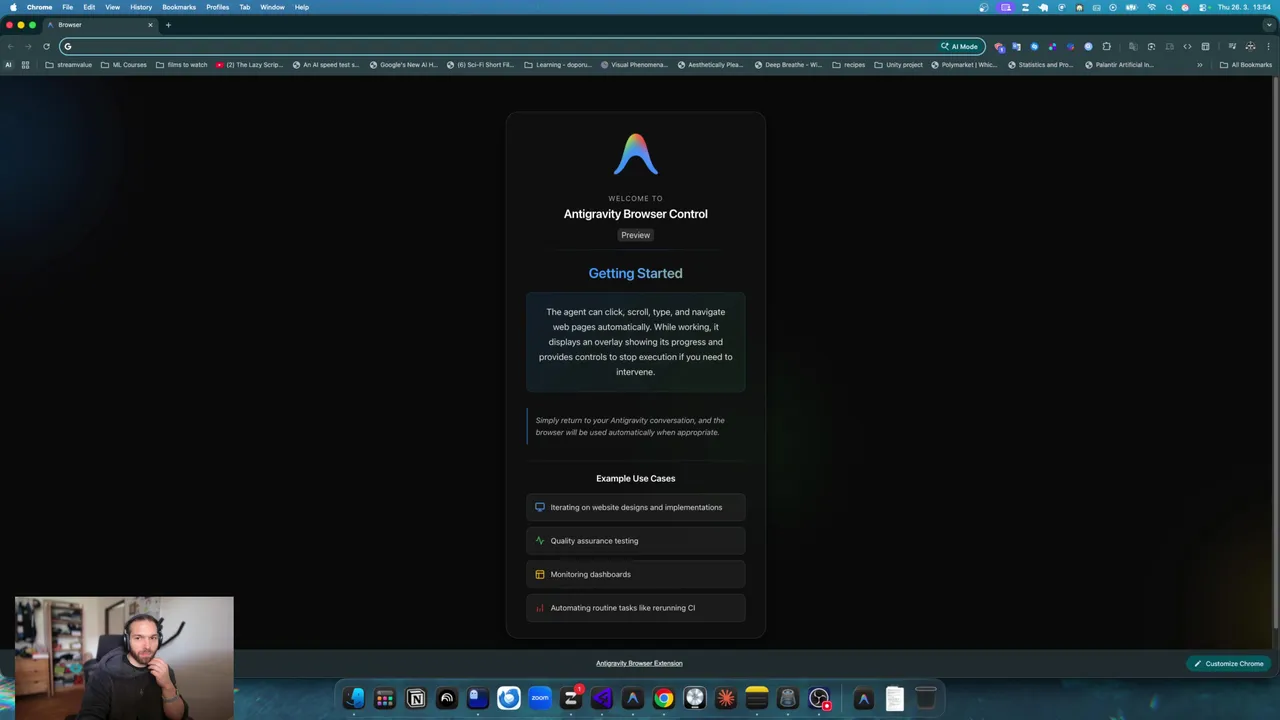Click the Customize Chrome button
This screenshot has width=1280, height=720.
pyautogui.click(x=1228, y=664)
